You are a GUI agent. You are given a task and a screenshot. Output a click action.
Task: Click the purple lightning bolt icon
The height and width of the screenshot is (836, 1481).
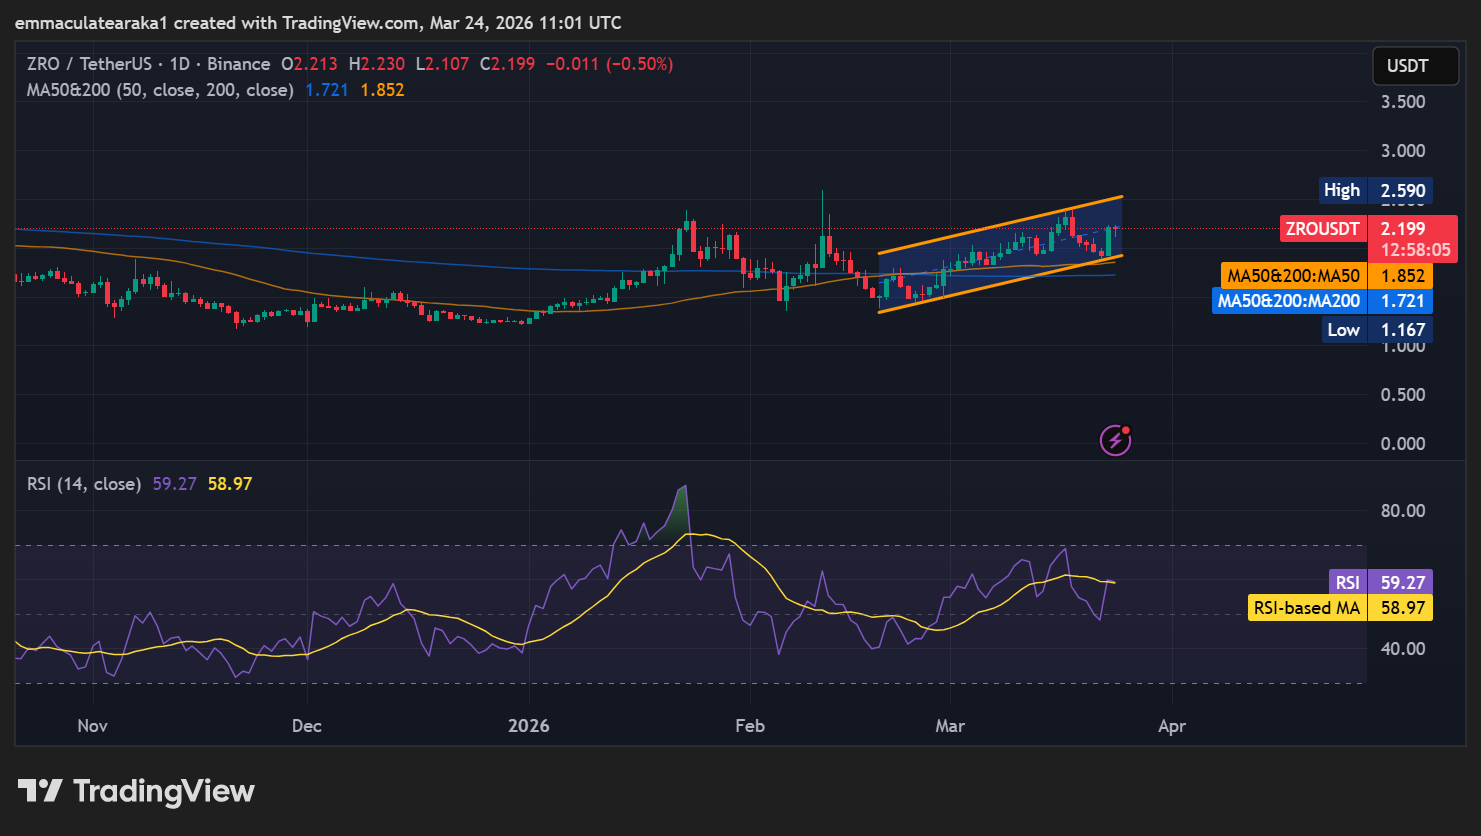click(1114, 439)
